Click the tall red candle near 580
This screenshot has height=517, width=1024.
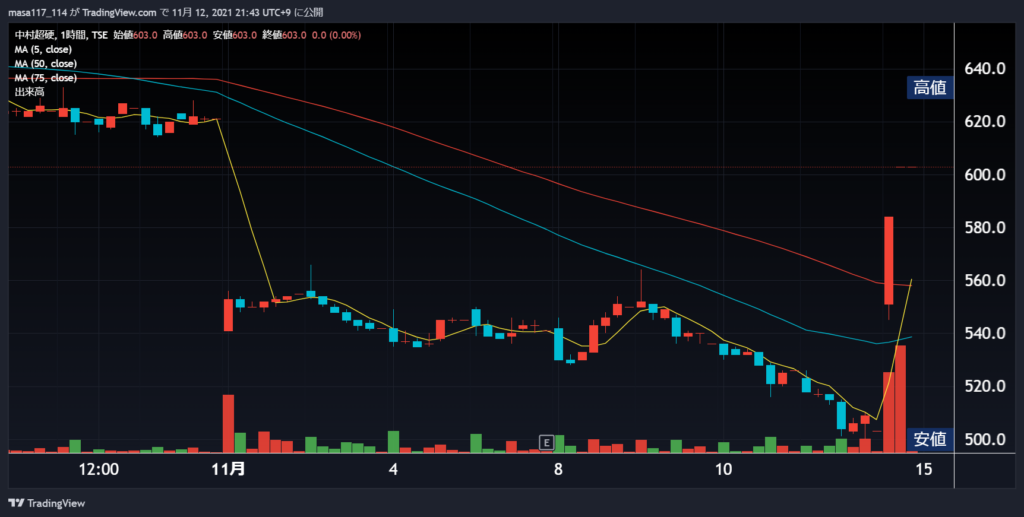[x=888, y=260]
